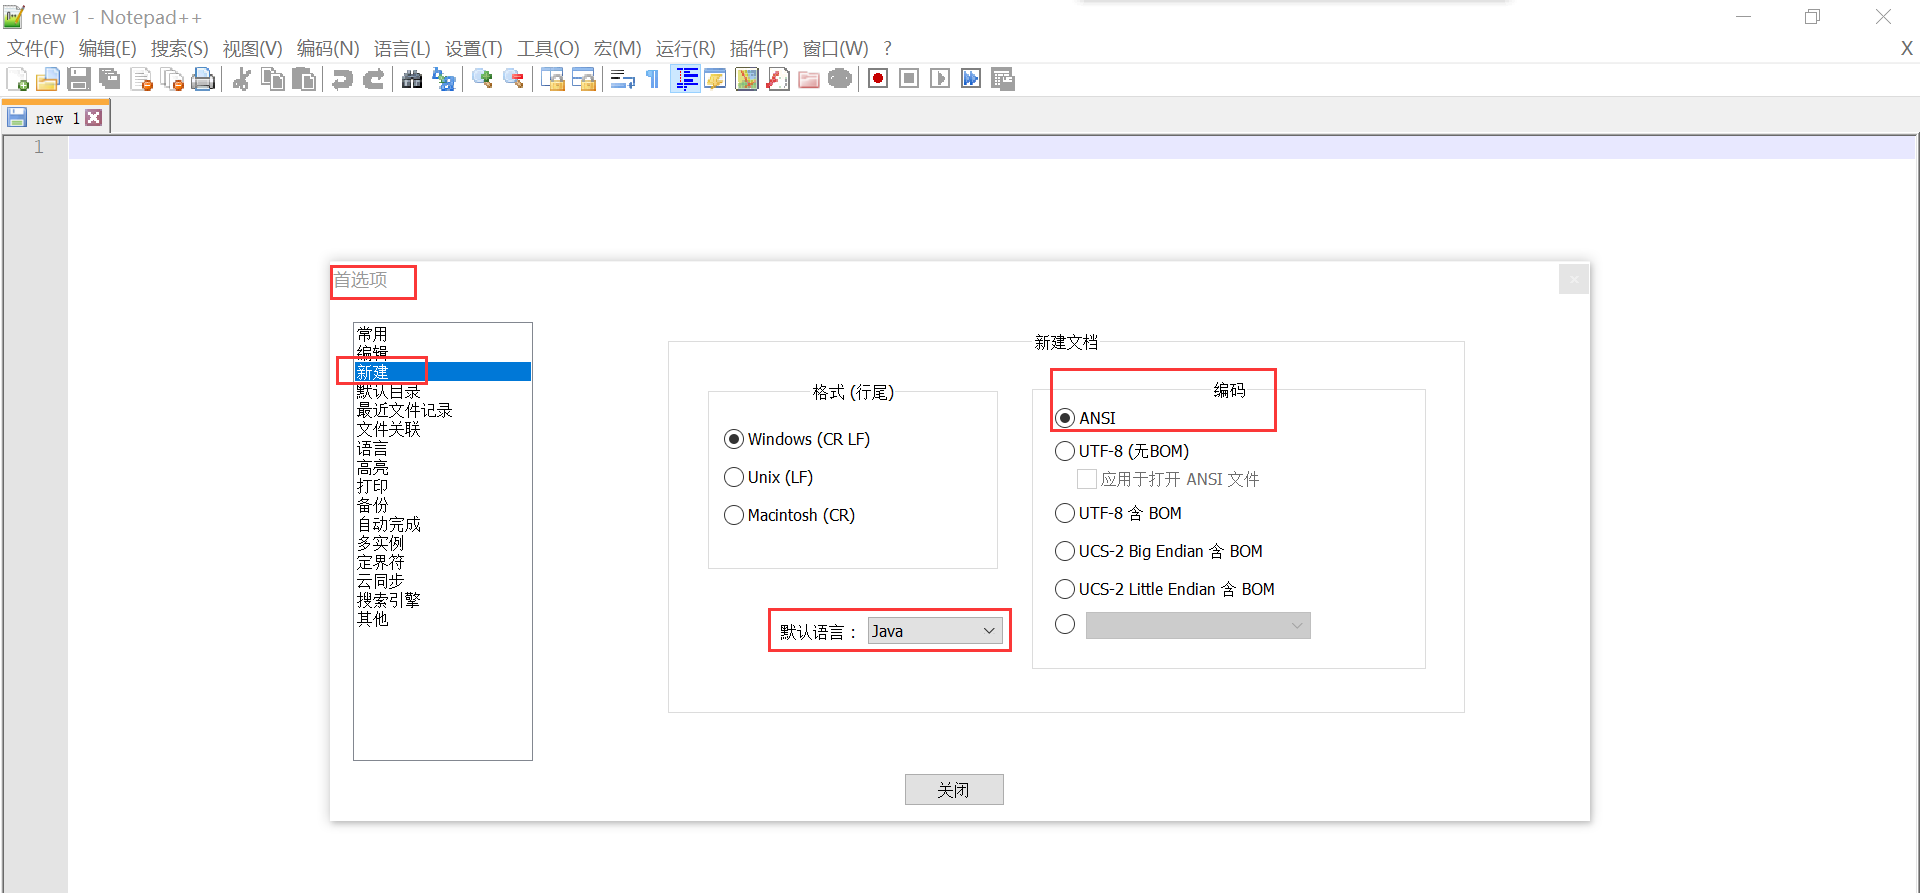Click the Playback macro icon
Screen dimensions: 1920x893
coord(940,79)
